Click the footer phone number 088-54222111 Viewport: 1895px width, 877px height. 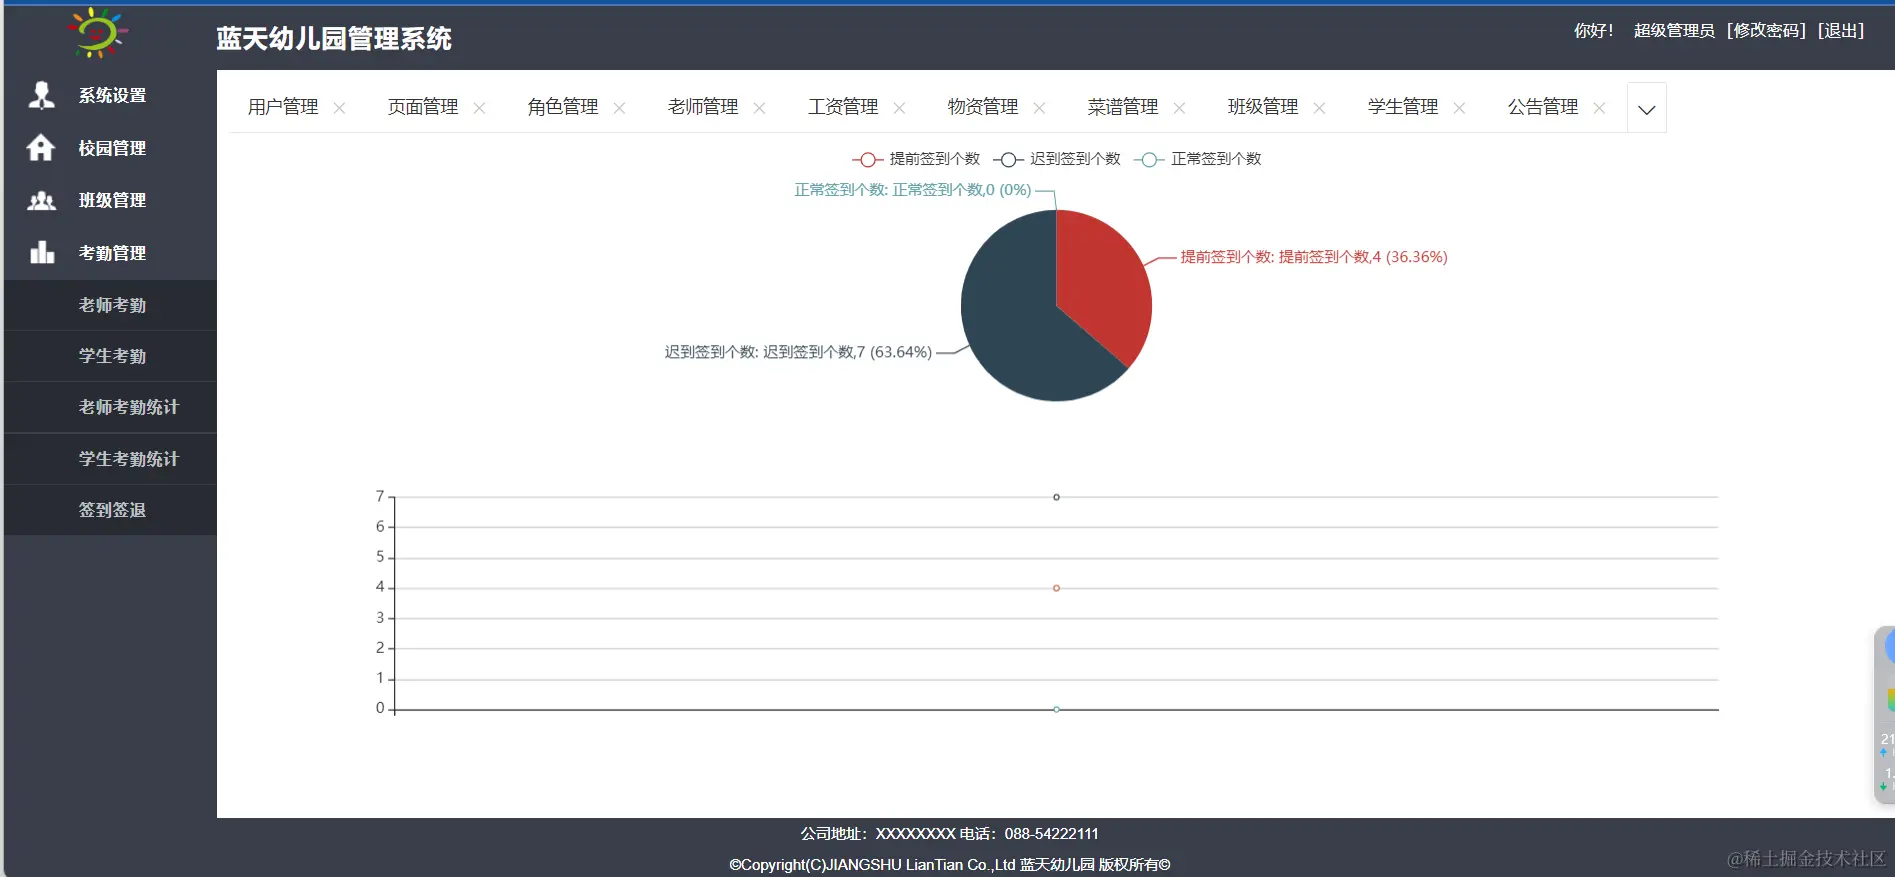[x=1051, y=834]
